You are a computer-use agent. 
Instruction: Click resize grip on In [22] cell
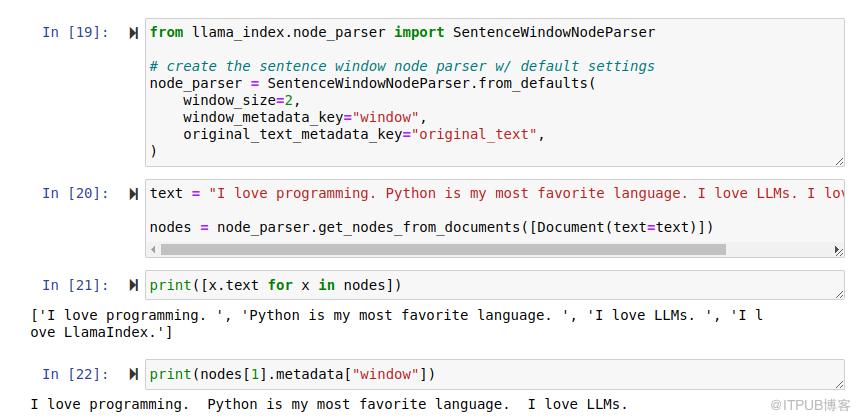pyautogui.click(x=839, y=383)
